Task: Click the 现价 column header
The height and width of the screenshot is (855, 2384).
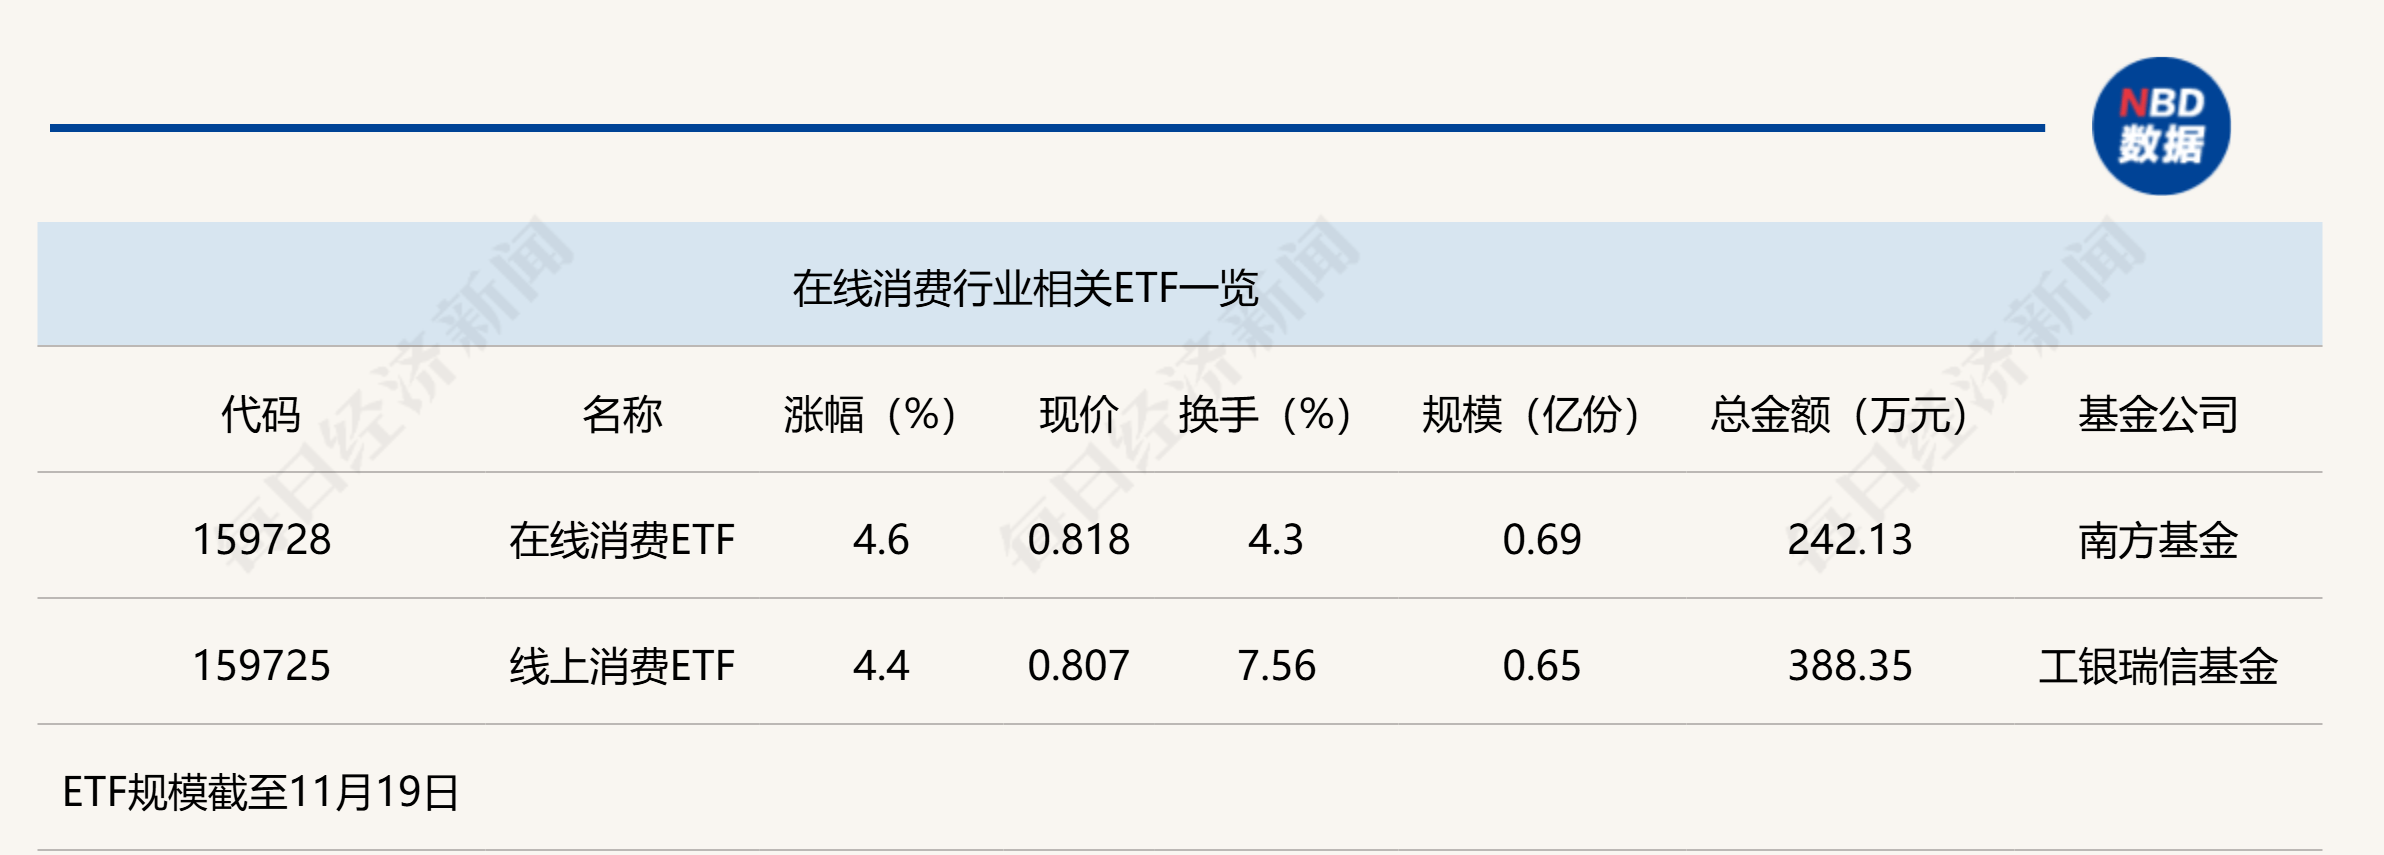Action: pyautogui.click(x=1078, y=414)
